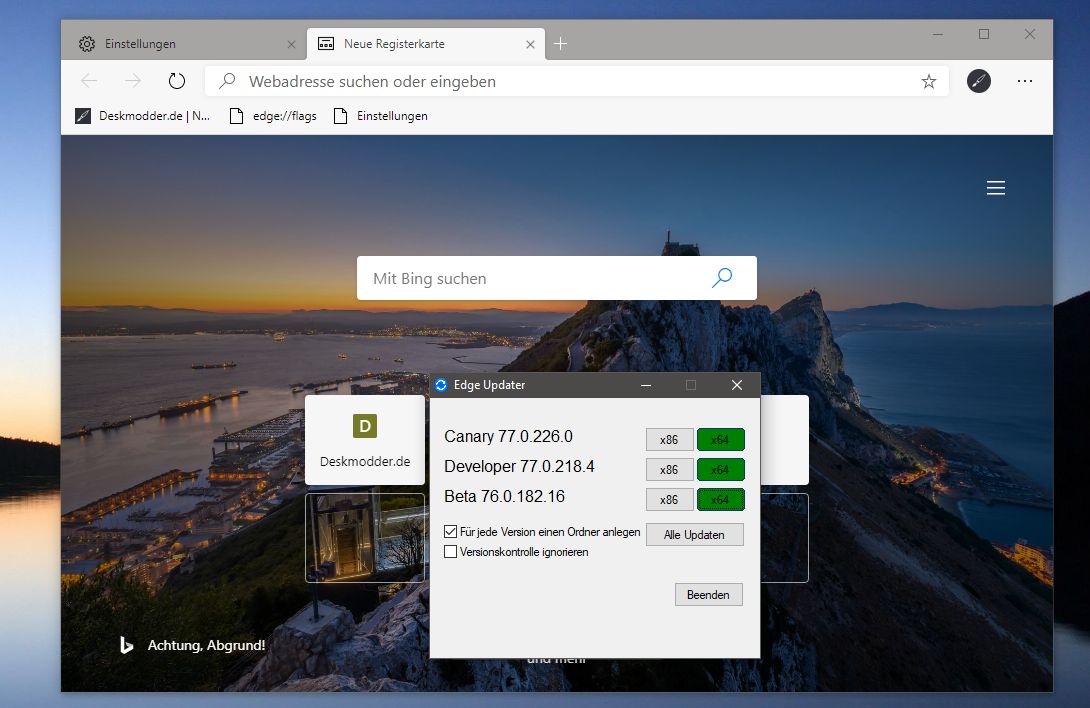Click the Bing search magnifier icon

[x=722, y=278]
